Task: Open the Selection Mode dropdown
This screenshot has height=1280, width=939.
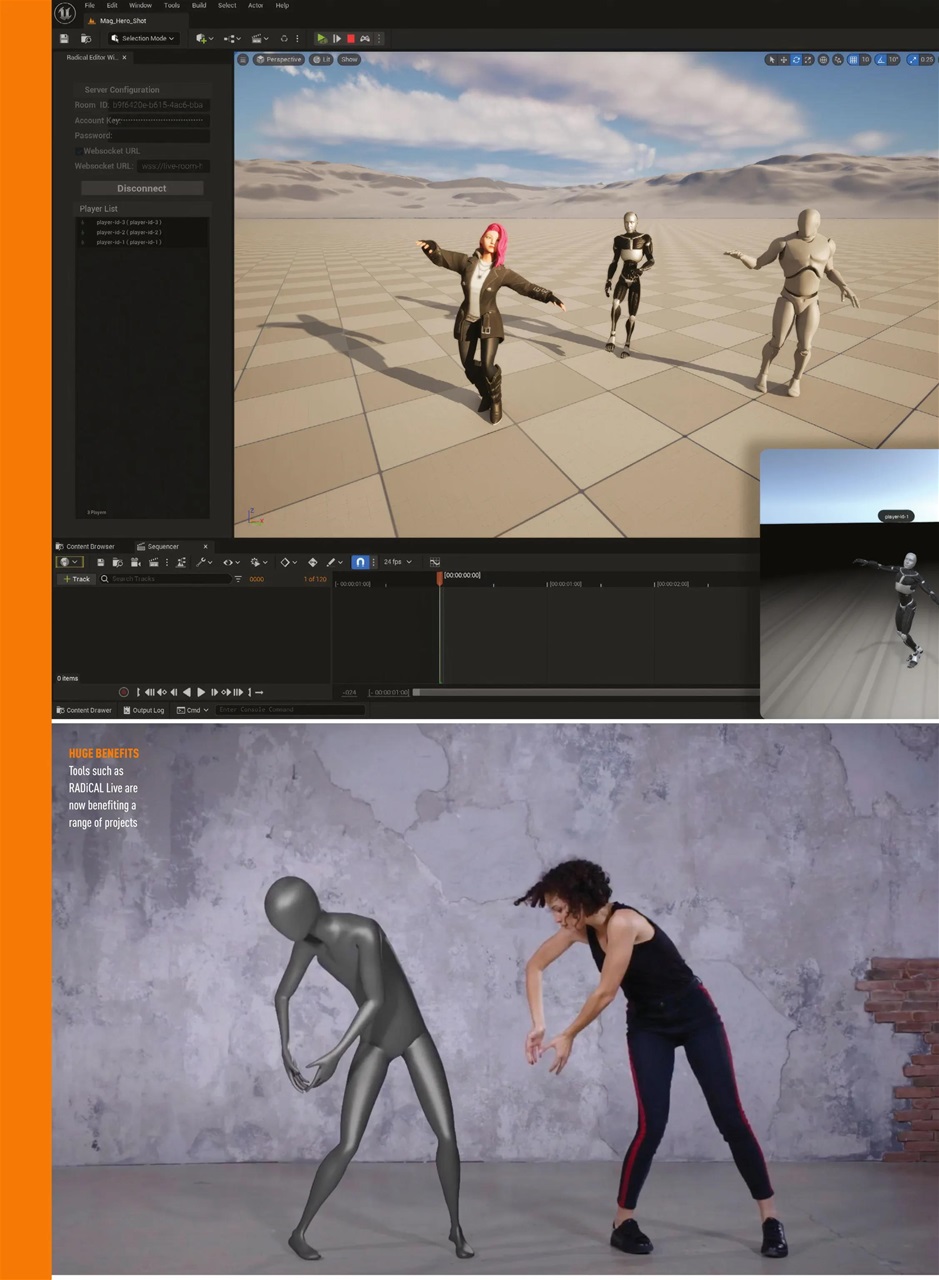Action: point(142,38)
